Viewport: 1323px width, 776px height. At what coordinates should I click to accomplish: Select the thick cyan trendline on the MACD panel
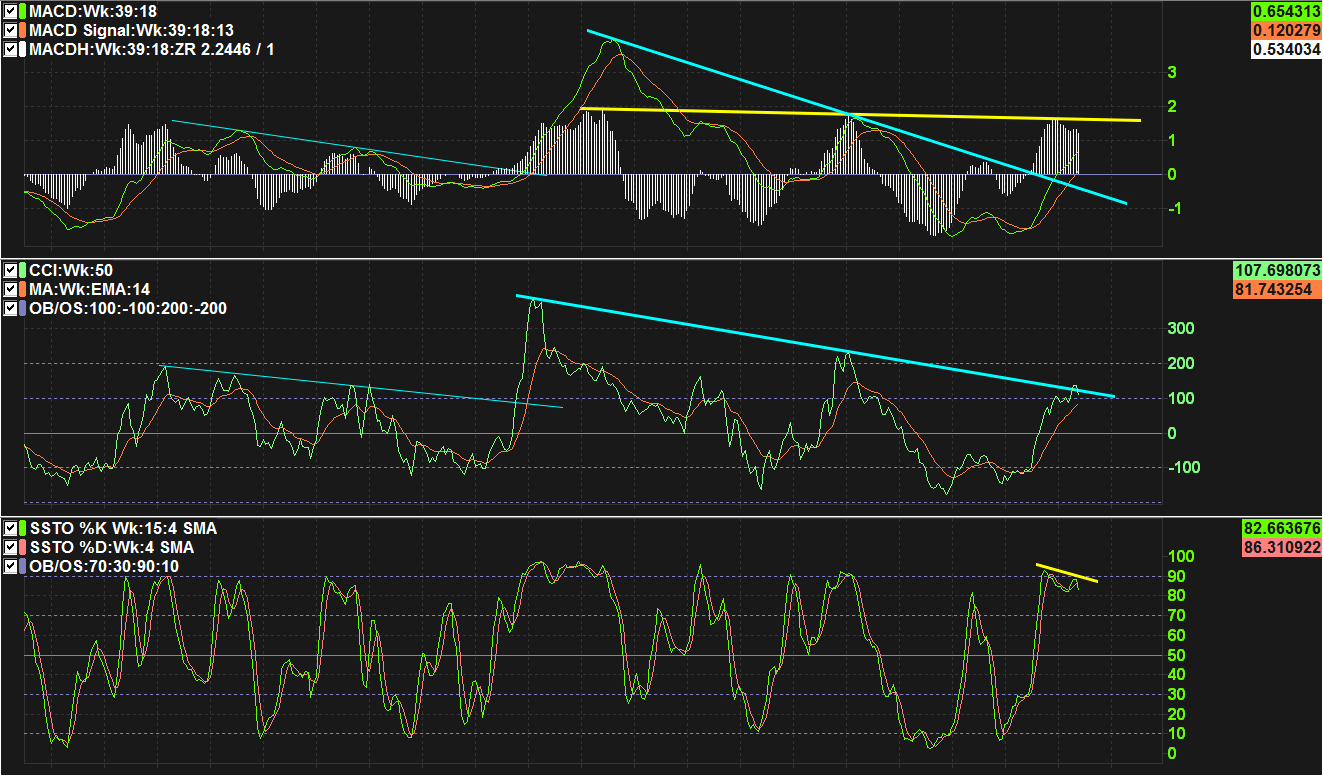pyautogui.click(x=858, y=117)
